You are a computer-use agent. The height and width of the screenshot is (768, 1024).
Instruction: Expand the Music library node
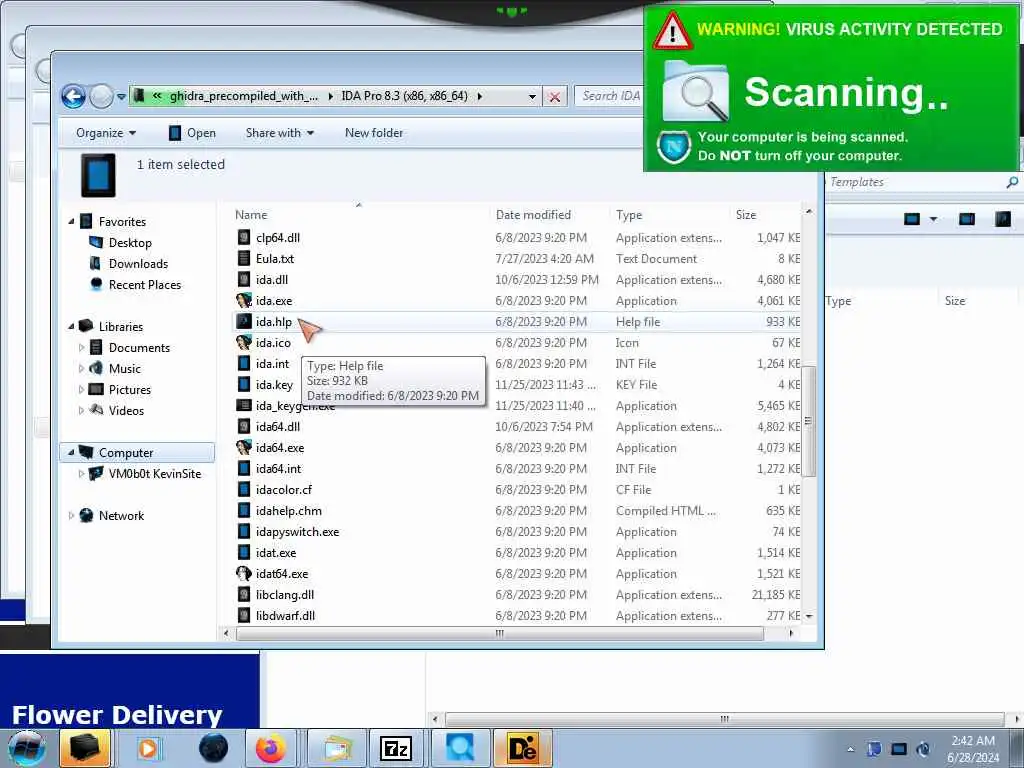pyautogui.click(x=81, y=368)
